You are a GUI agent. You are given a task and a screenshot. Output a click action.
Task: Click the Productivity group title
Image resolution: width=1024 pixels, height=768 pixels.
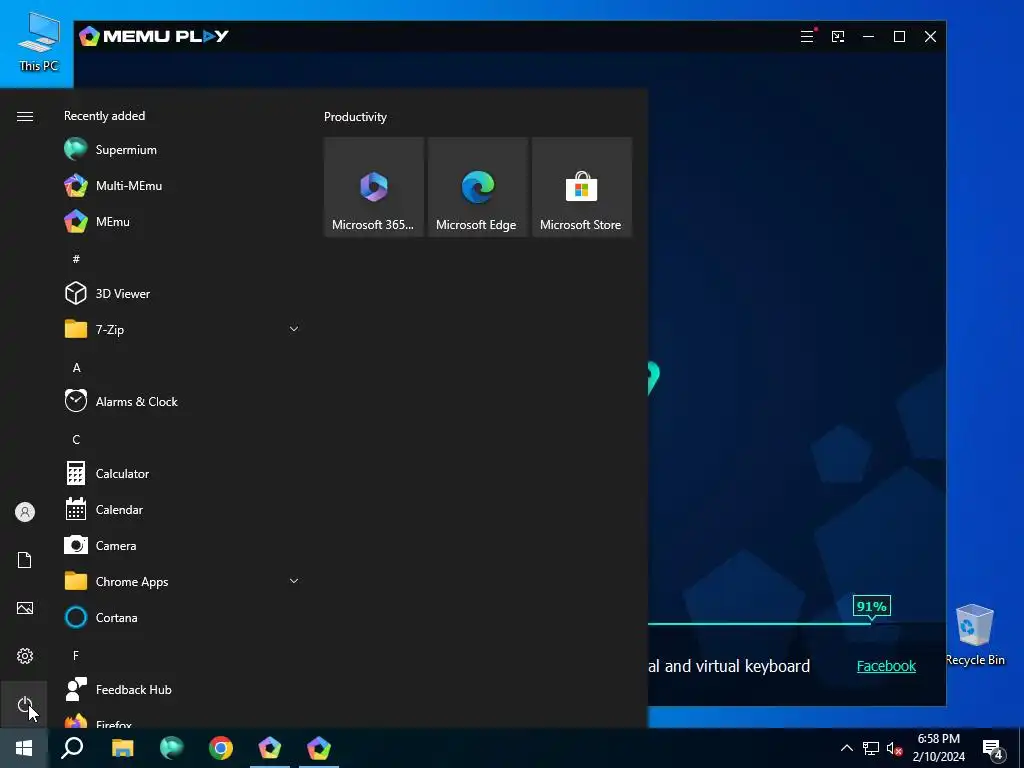pos(355,117)
